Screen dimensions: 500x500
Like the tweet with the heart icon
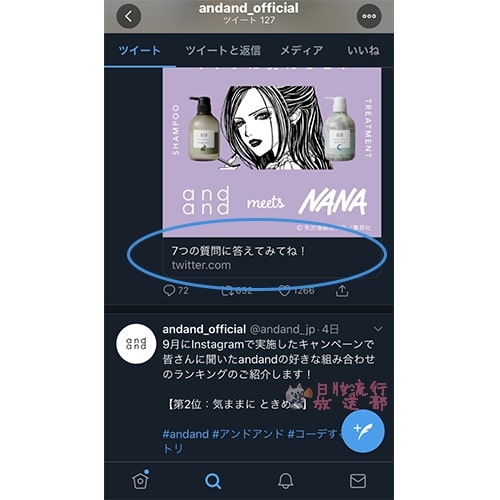[x=284, y=291]
